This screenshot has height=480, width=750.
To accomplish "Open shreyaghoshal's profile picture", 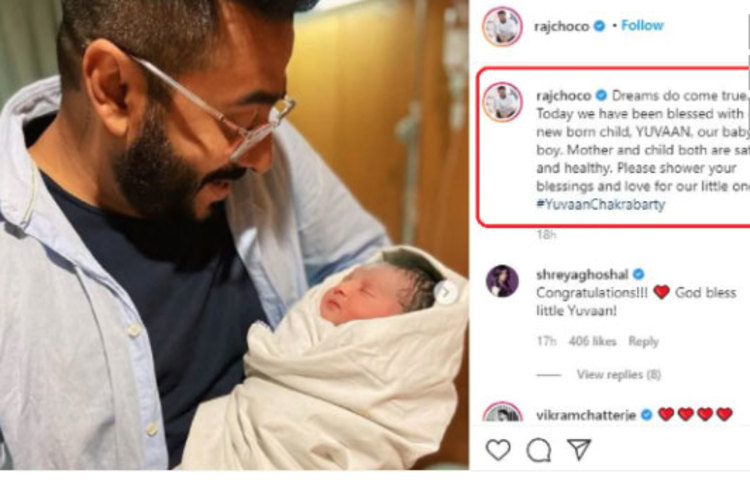I will 502,281.
